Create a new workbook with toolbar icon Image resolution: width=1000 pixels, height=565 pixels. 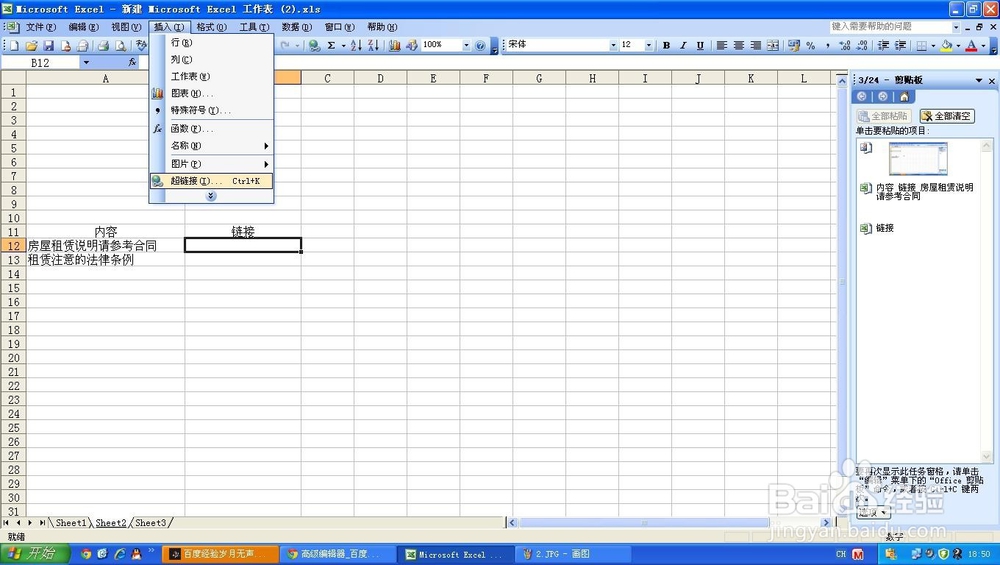point(13,45)
